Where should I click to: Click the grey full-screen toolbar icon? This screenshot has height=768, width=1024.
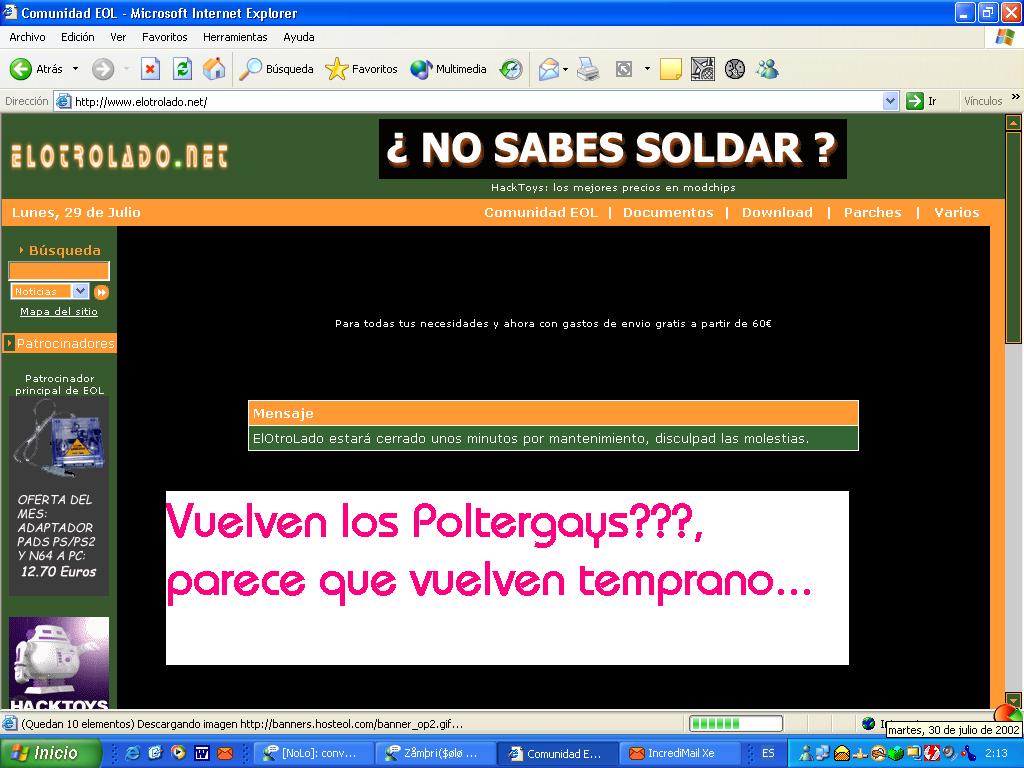click(624, 69)
